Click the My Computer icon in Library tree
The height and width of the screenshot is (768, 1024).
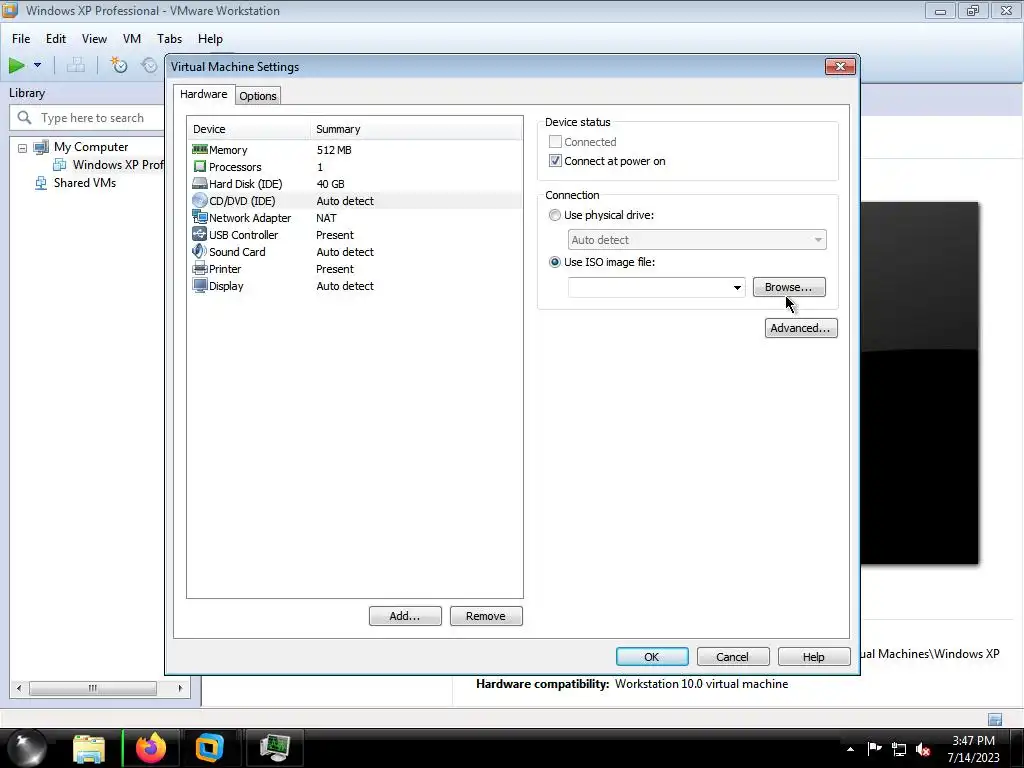coord(41,148)
